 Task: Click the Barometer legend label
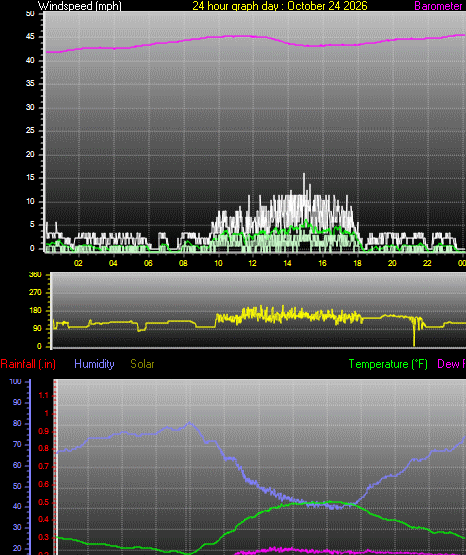[x=438, y=6]
